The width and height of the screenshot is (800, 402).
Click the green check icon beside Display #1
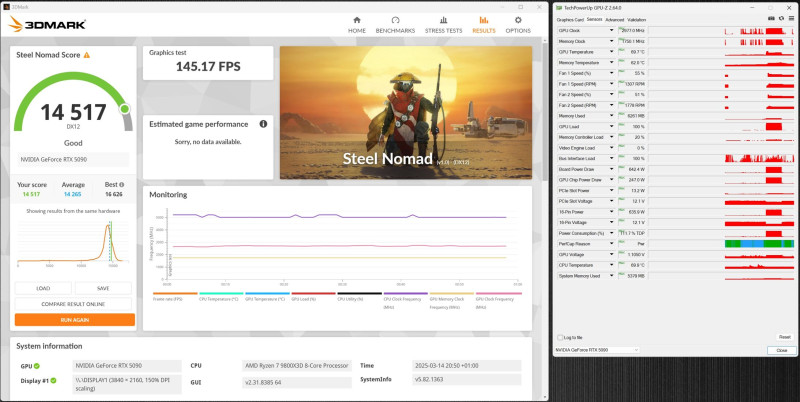(54, 381)
